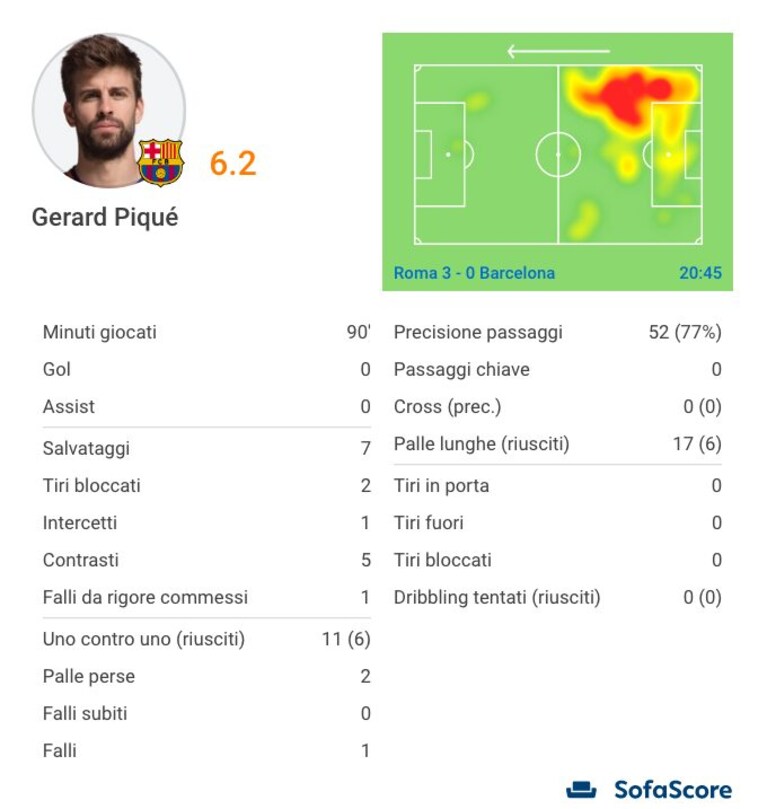The height and width of the screenshot is (809, 767).
Task: Click the Dribbling tentati (riusciti) row
Action: 558,597
